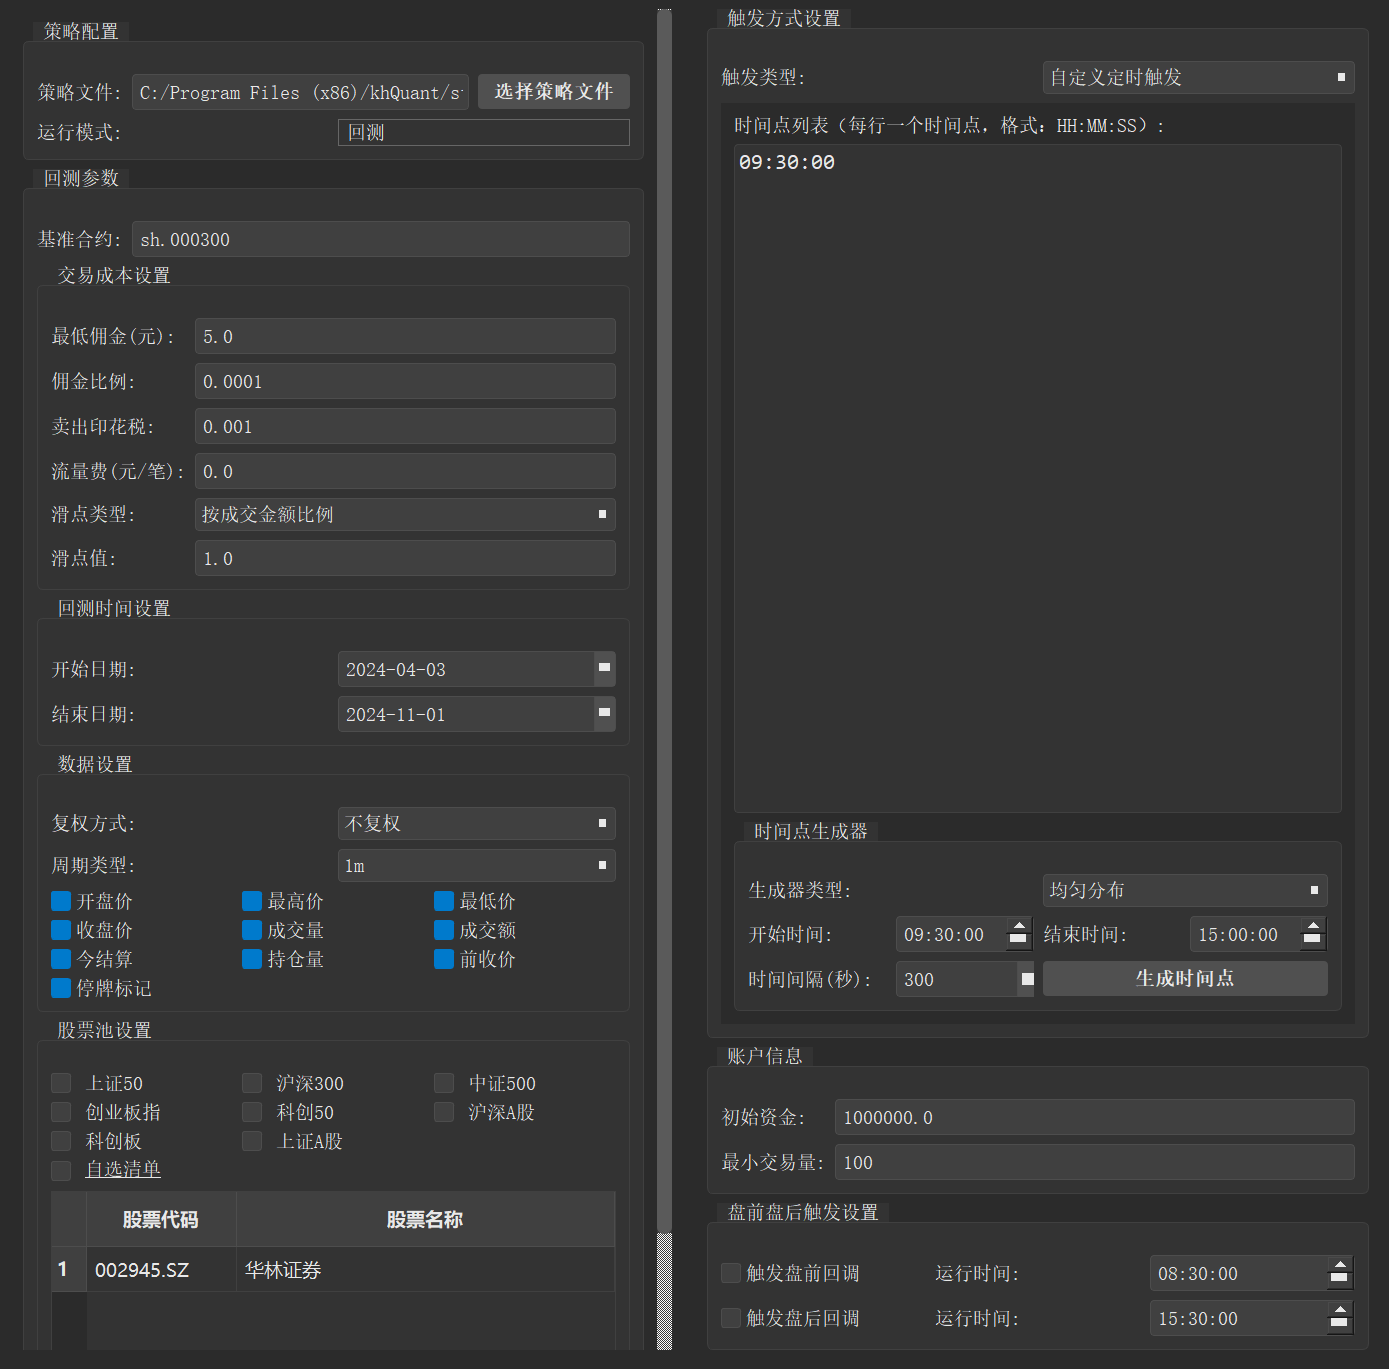Uncheck the 最低价 checkbox
Screen dimensions: 1389x1369
[x=444, y=902]
